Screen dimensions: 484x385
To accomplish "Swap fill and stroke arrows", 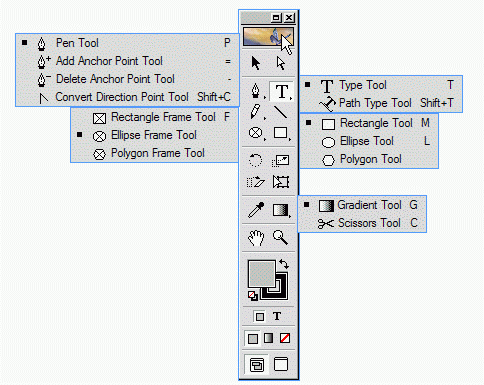I will click(x=284, y=264).
